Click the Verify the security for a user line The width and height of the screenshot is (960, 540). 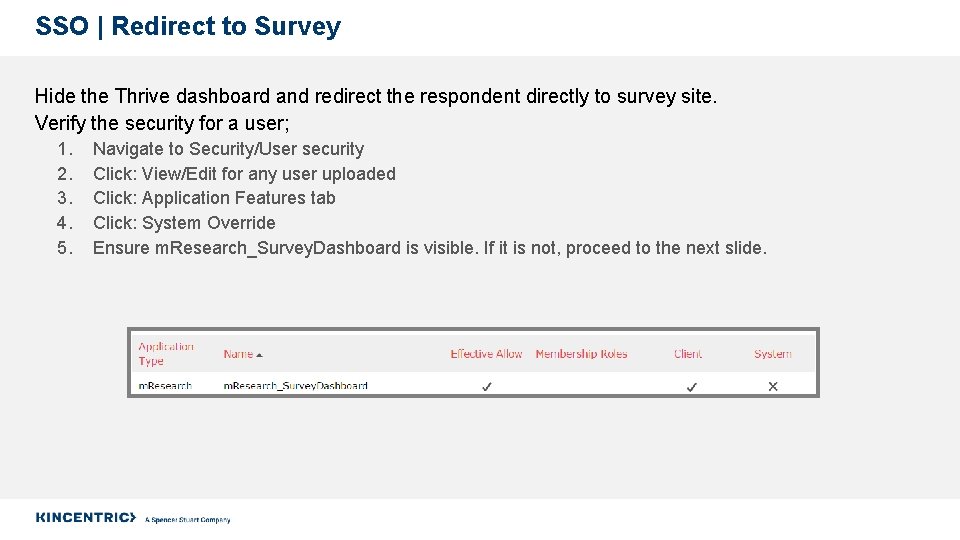pos(162,123)
